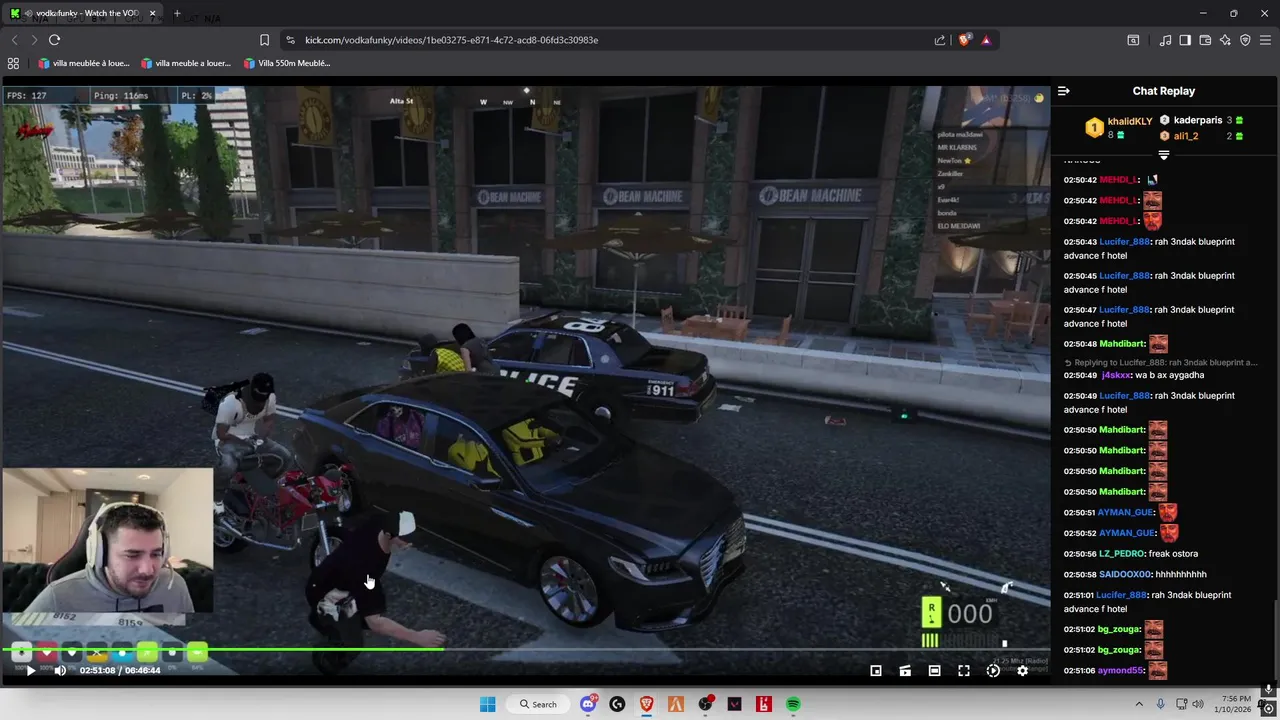Open Discord from the taskbar
This screenshot has width=1280, height=720.
pyautogui.click(x=588, y=704)
